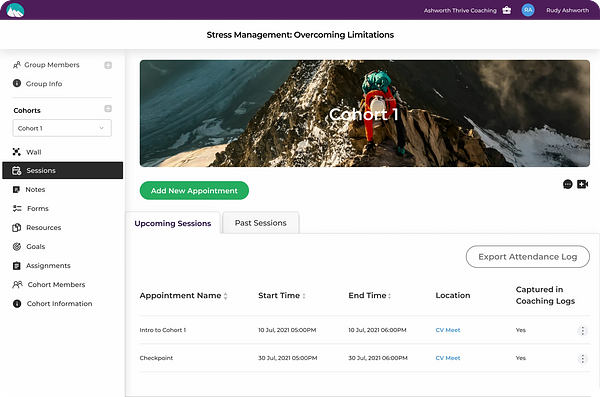This screenshot has height=397, width=600.
Task: Click the 10 Jul, 2021 05:00PM start time
Action: (287, 330)
